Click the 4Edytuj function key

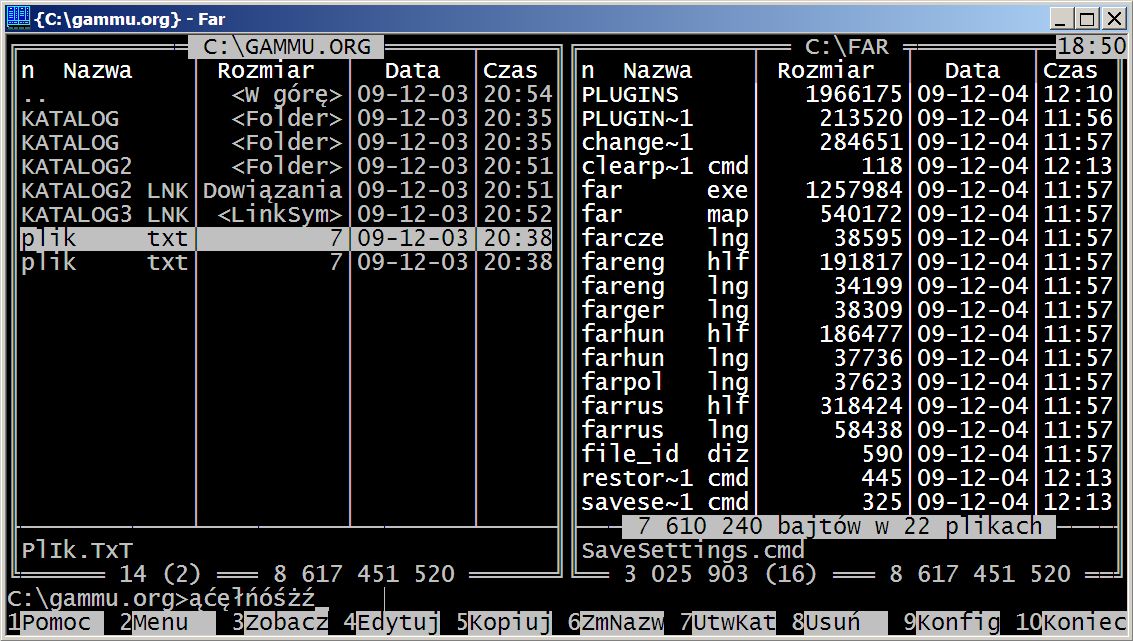coord(392,622)
